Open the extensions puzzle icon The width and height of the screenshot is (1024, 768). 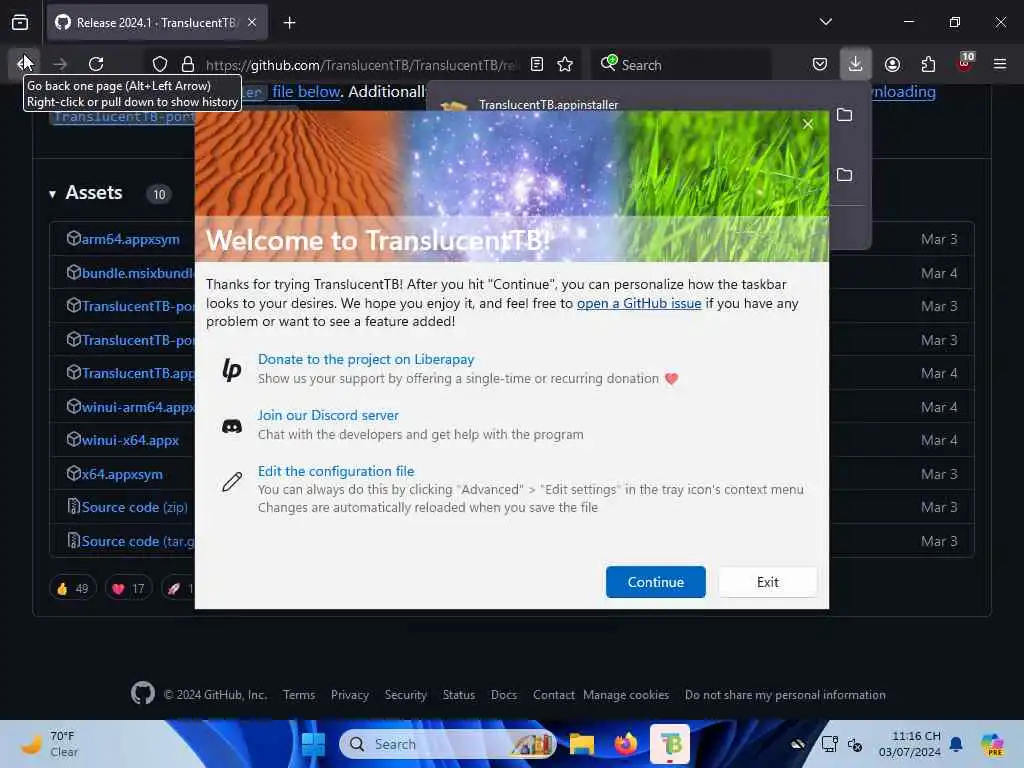tap(928, 64)
